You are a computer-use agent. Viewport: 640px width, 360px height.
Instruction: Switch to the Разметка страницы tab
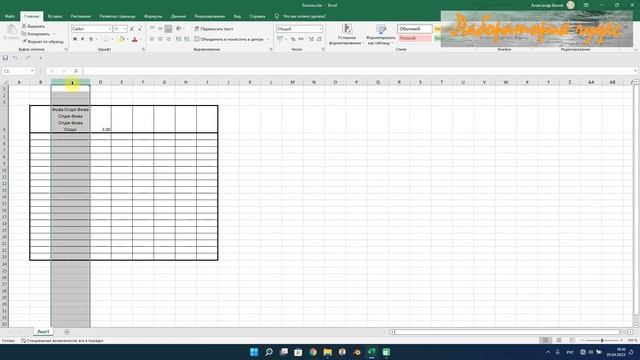117,16
